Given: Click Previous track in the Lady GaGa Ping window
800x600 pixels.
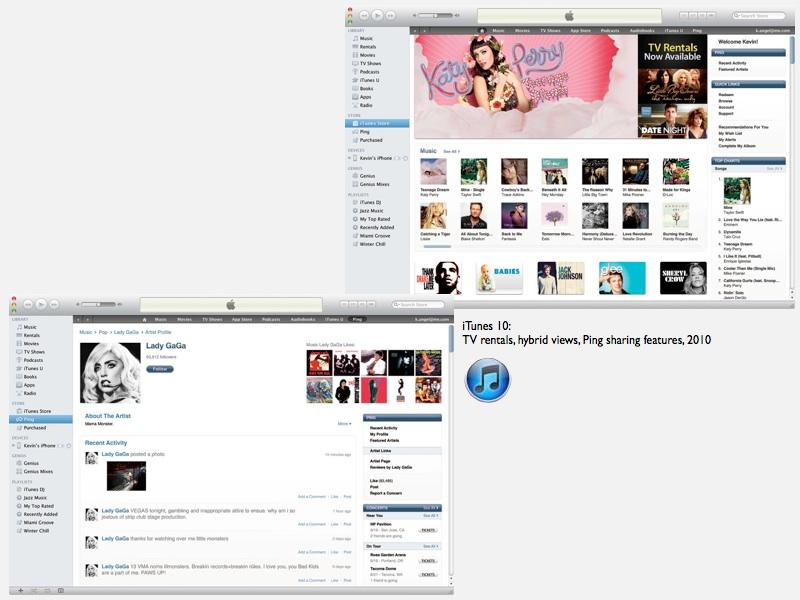Looking at the screenshot, I should (x=28, y=305).
